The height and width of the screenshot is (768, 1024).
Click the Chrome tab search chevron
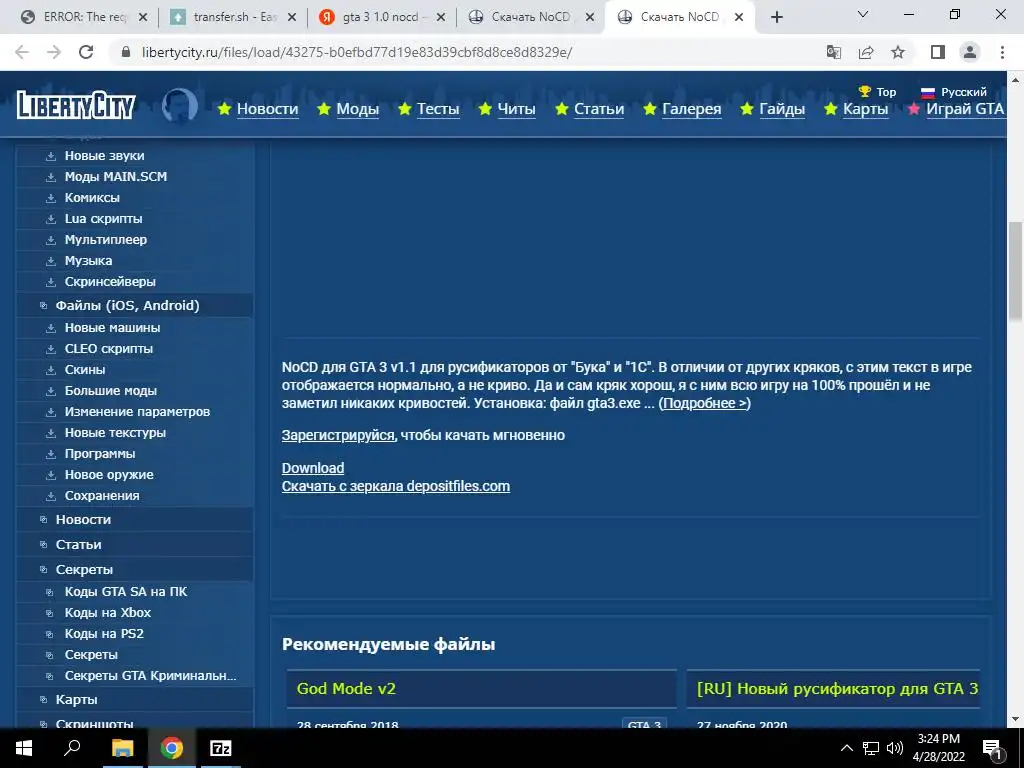coord(863,14)
